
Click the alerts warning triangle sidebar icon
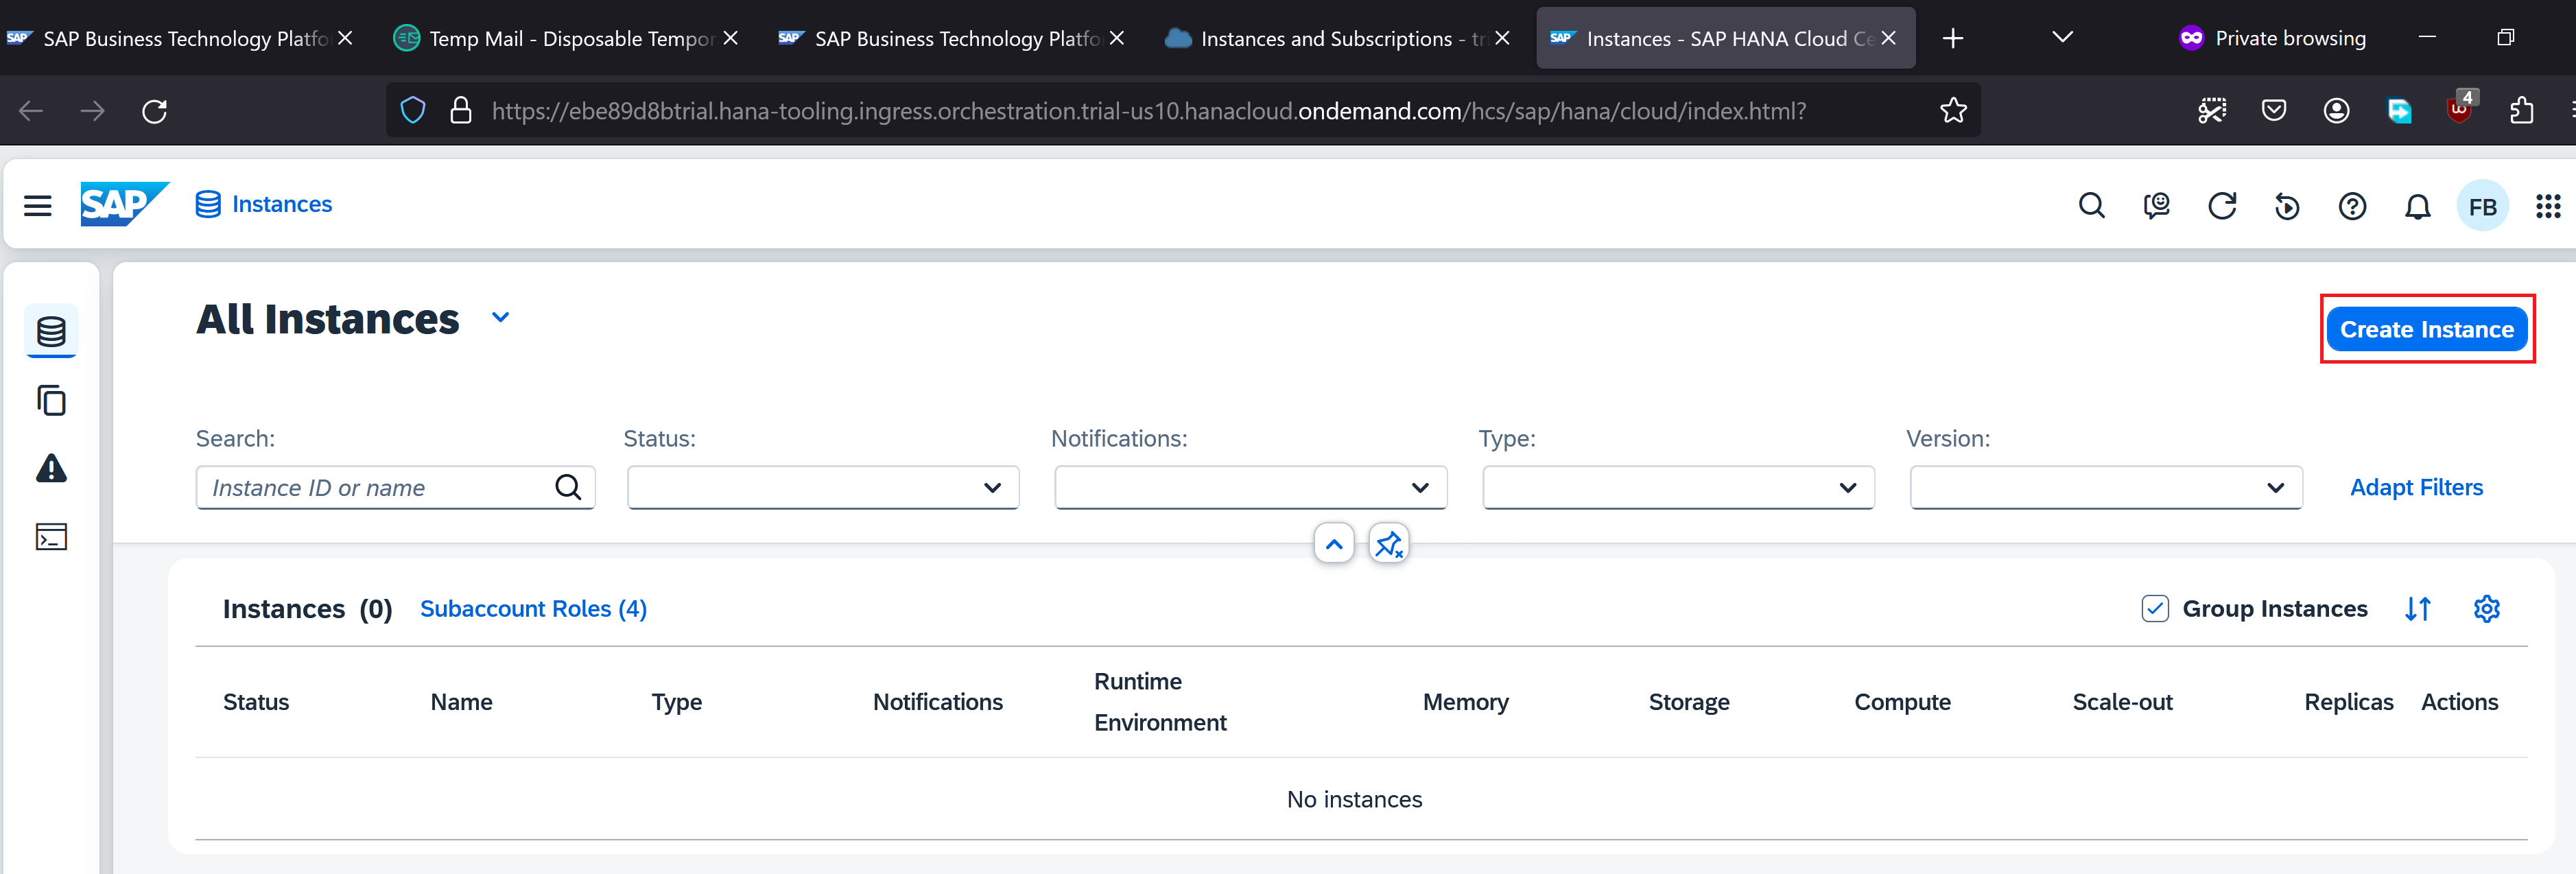pos(51,468)
